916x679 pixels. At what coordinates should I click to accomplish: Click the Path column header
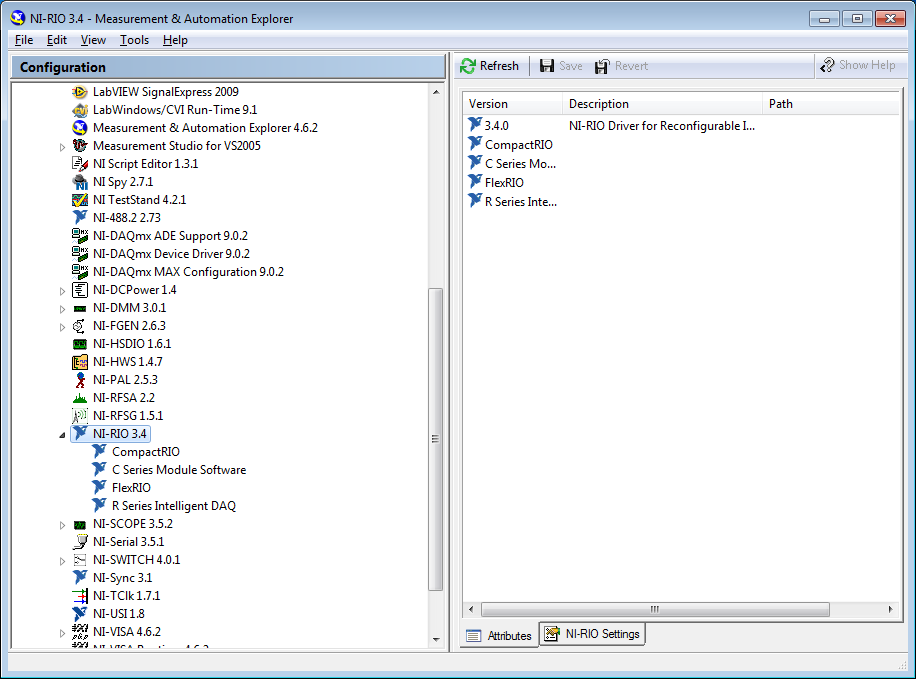831,104
